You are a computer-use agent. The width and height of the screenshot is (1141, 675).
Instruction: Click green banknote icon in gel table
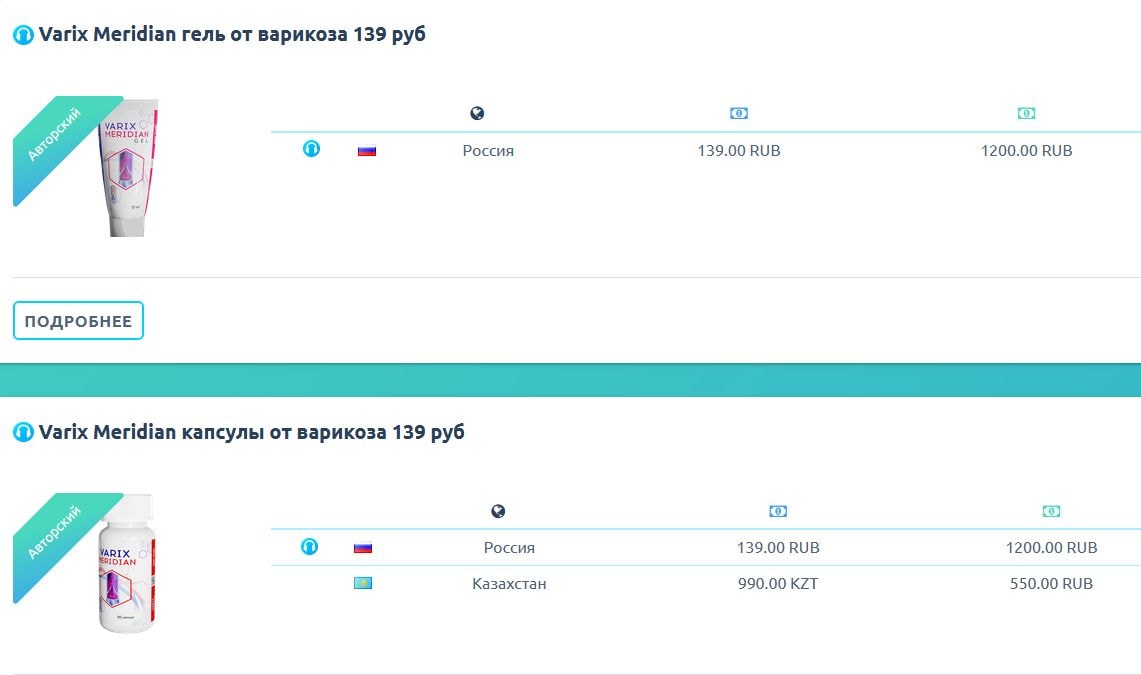click(x=1026, y=113)
